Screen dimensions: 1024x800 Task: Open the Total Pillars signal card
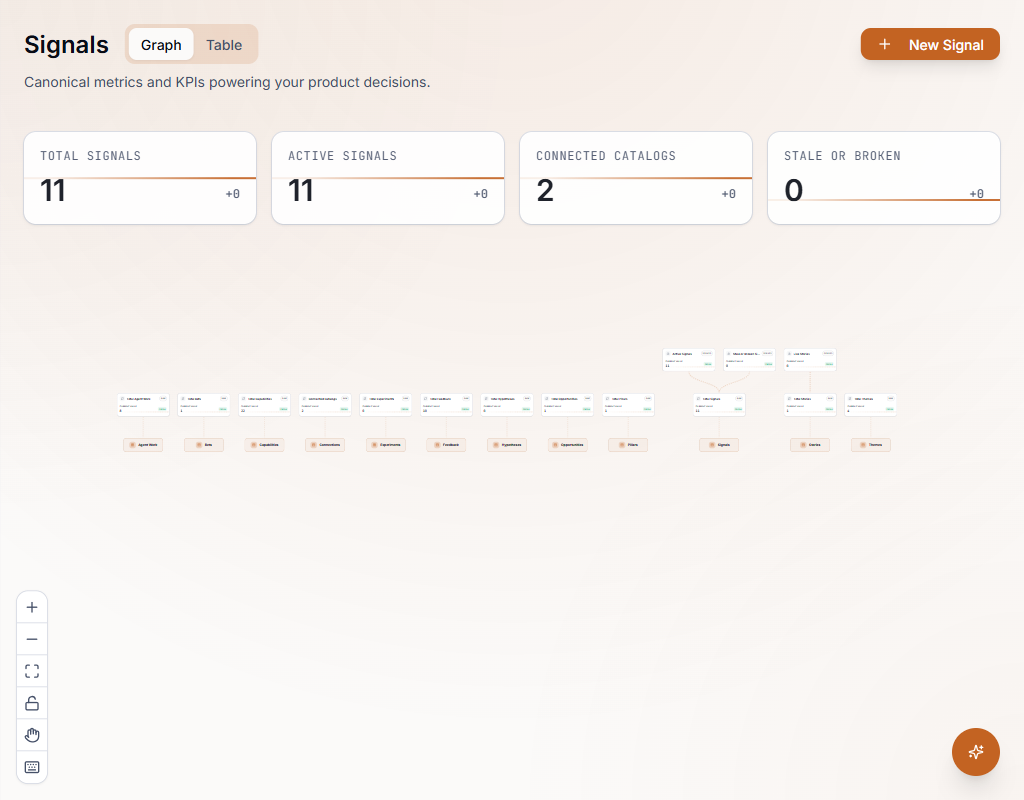click(628, 404)
